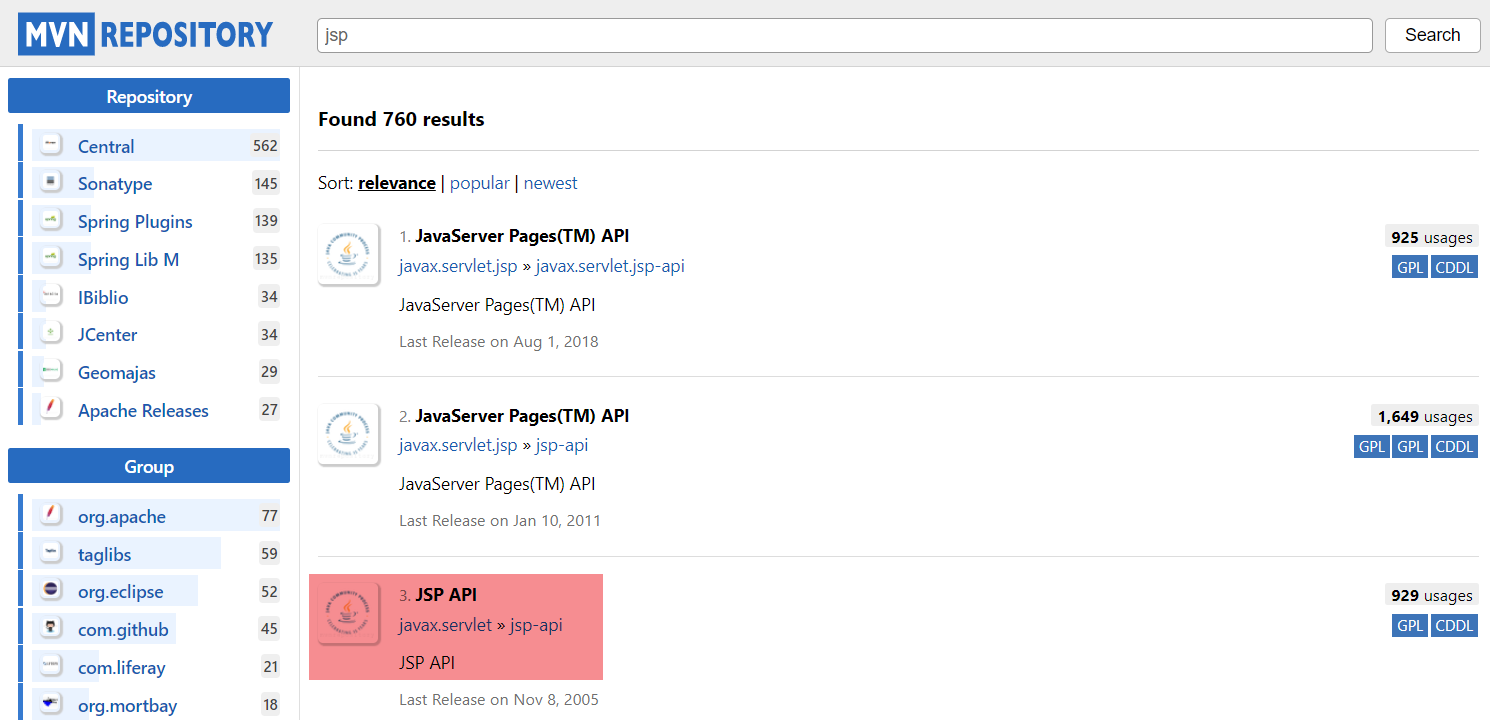The image size is (1490, 720).
Task: Click the GPL license tag of result 3
Action: [1410, 625]
